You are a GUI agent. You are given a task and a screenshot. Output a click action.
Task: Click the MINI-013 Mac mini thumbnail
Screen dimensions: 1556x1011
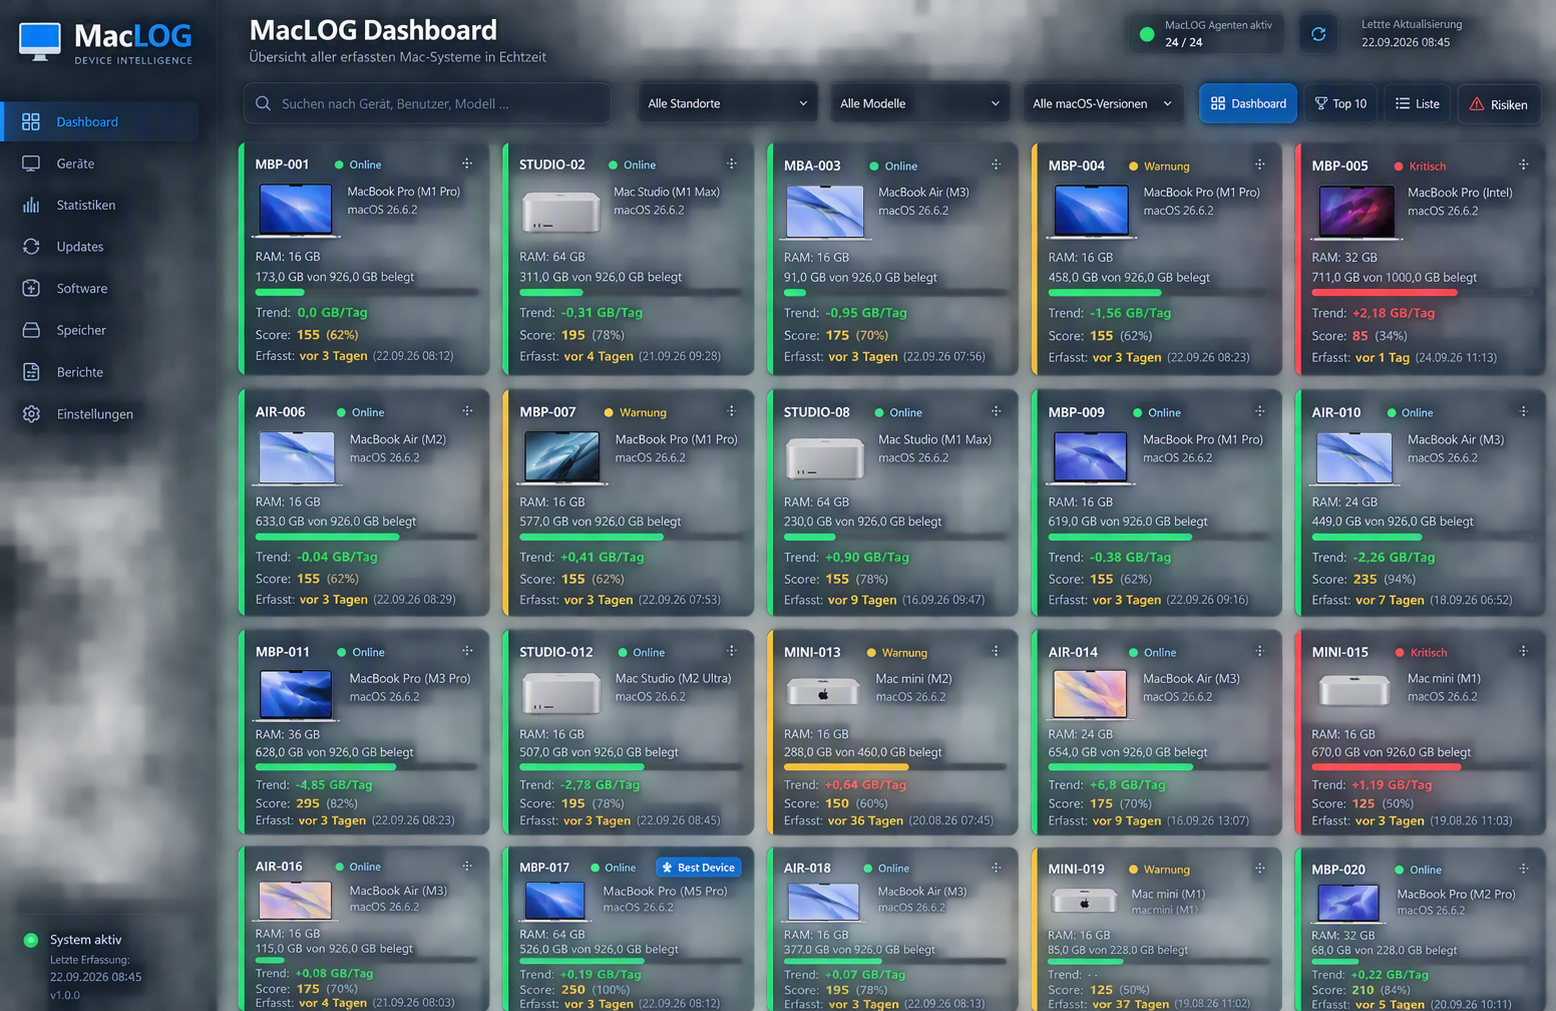coord(823,691)
